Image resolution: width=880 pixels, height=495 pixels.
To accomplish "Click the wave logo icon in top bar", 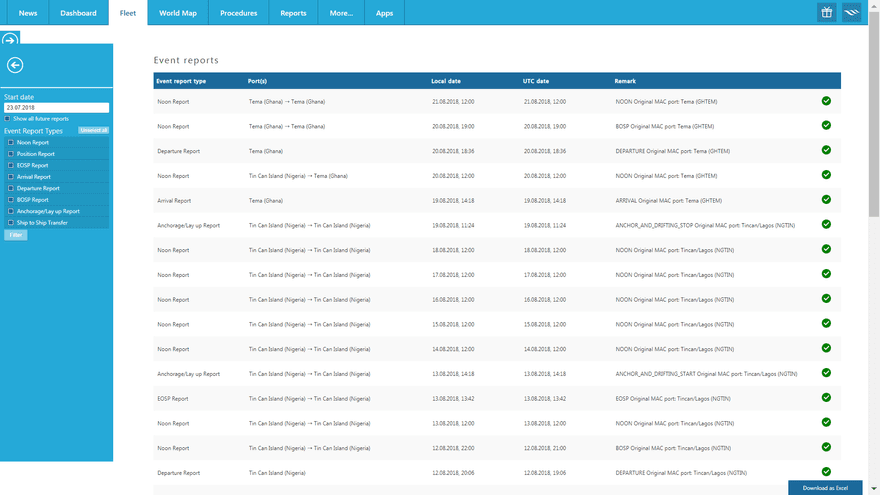I will click(x=851, y=12).
